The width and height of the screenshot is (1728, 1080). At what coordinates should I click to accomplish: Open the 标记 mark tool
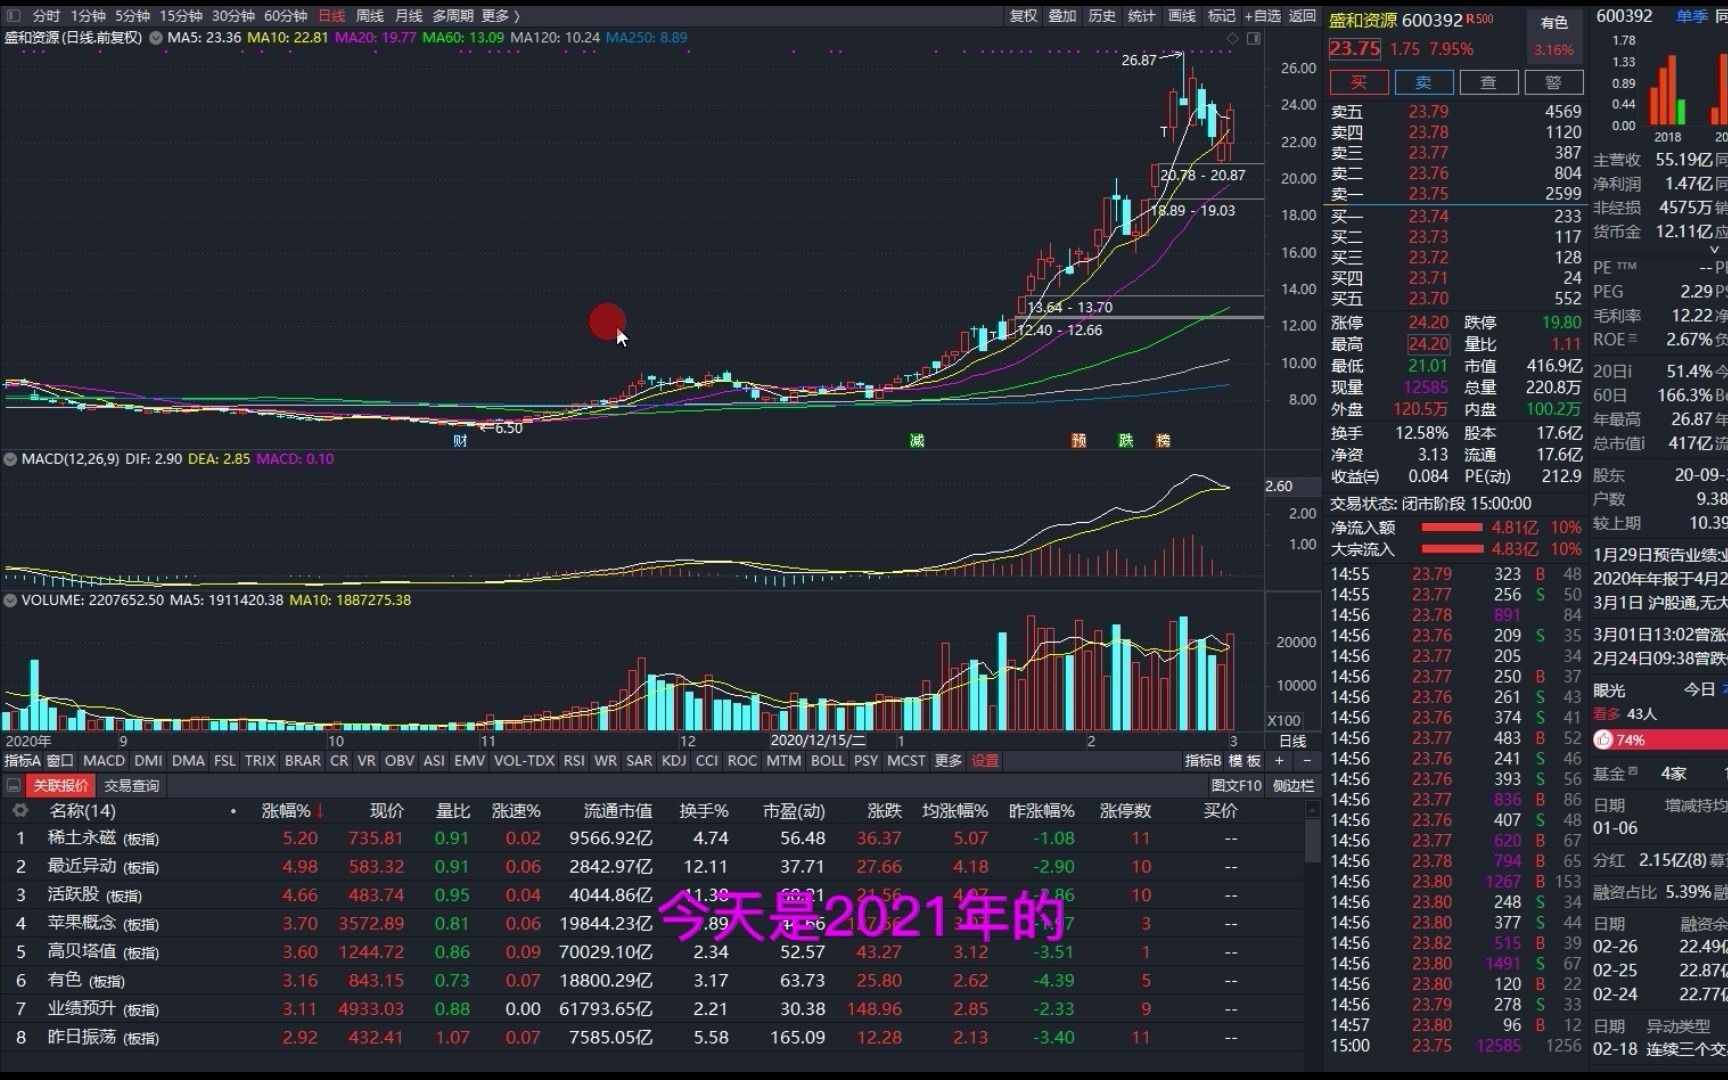click(1221, 16)
